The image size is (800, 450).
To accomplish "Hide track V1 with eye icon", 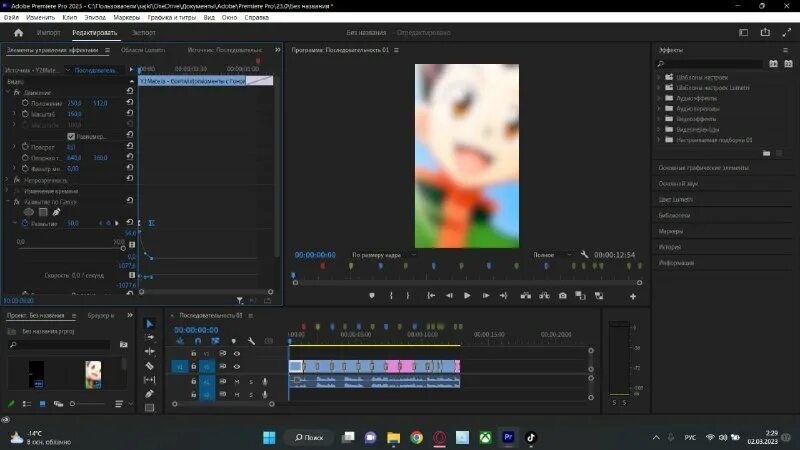I will (x=237, y=366).
